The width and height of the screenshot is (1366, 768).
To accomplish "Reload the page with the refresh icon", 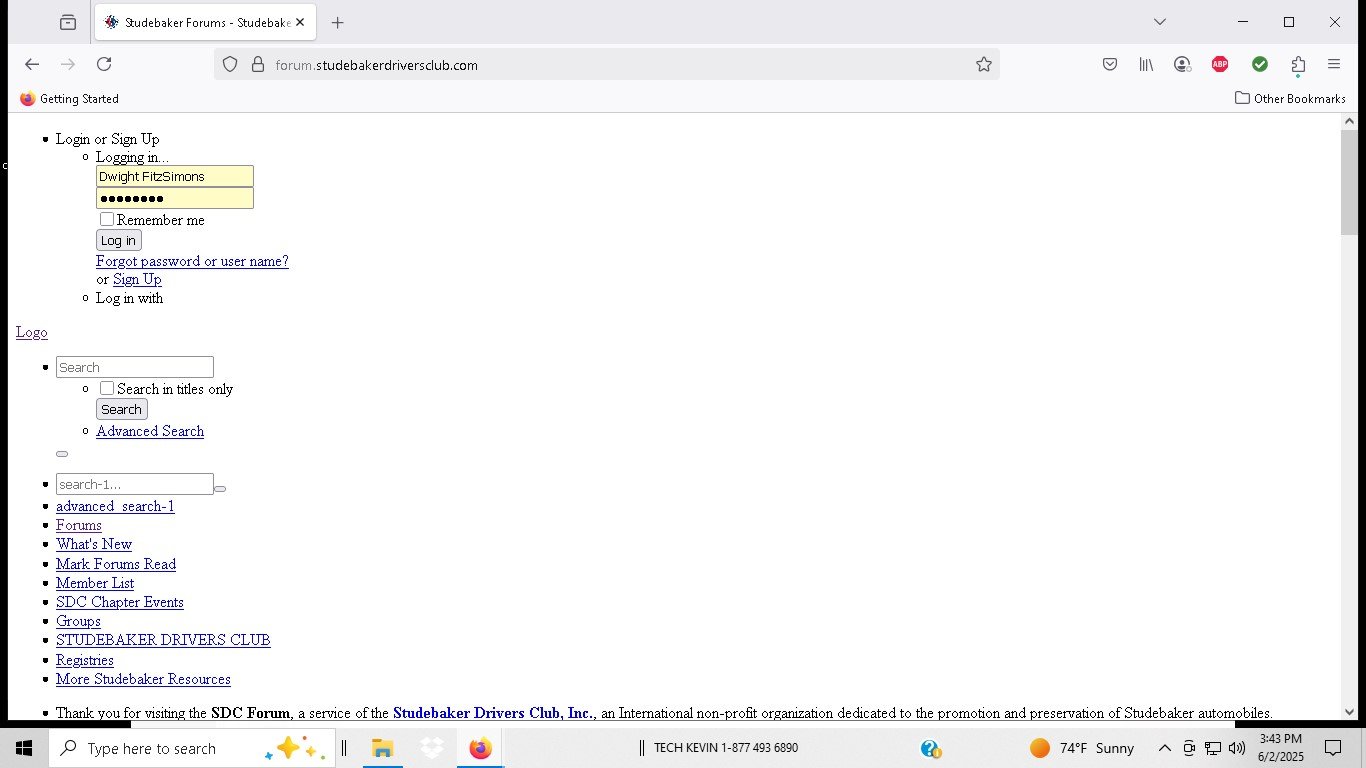I will (104, 64).
